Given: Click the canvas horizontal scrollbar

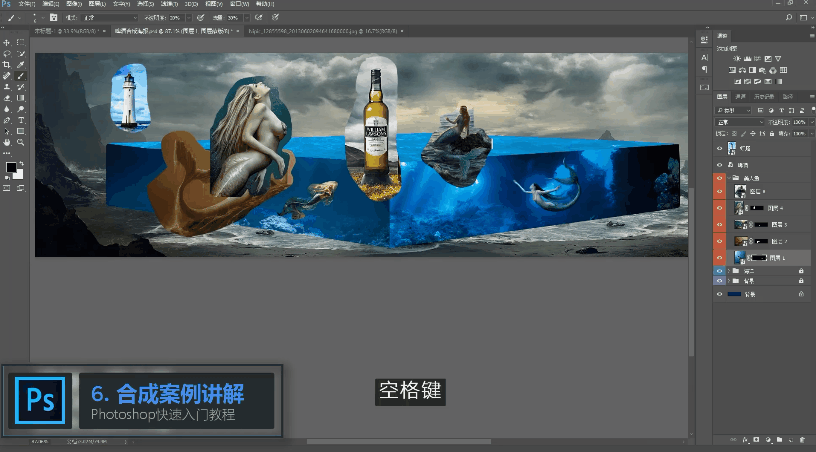Looking at the screenshot, I should coord(399,442).
